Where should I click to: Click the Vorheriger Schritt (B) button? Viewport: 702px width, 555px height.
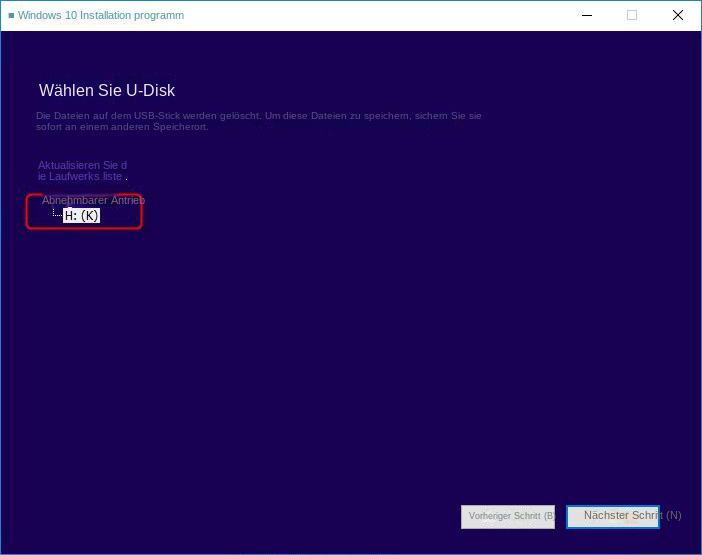[508, 517]
